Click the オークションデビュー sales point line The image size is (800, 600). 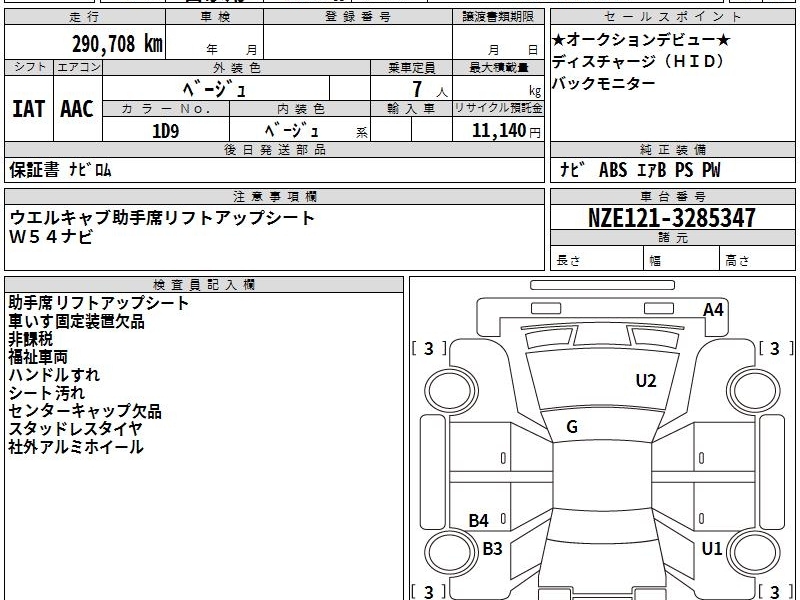(x=641, y=40)
